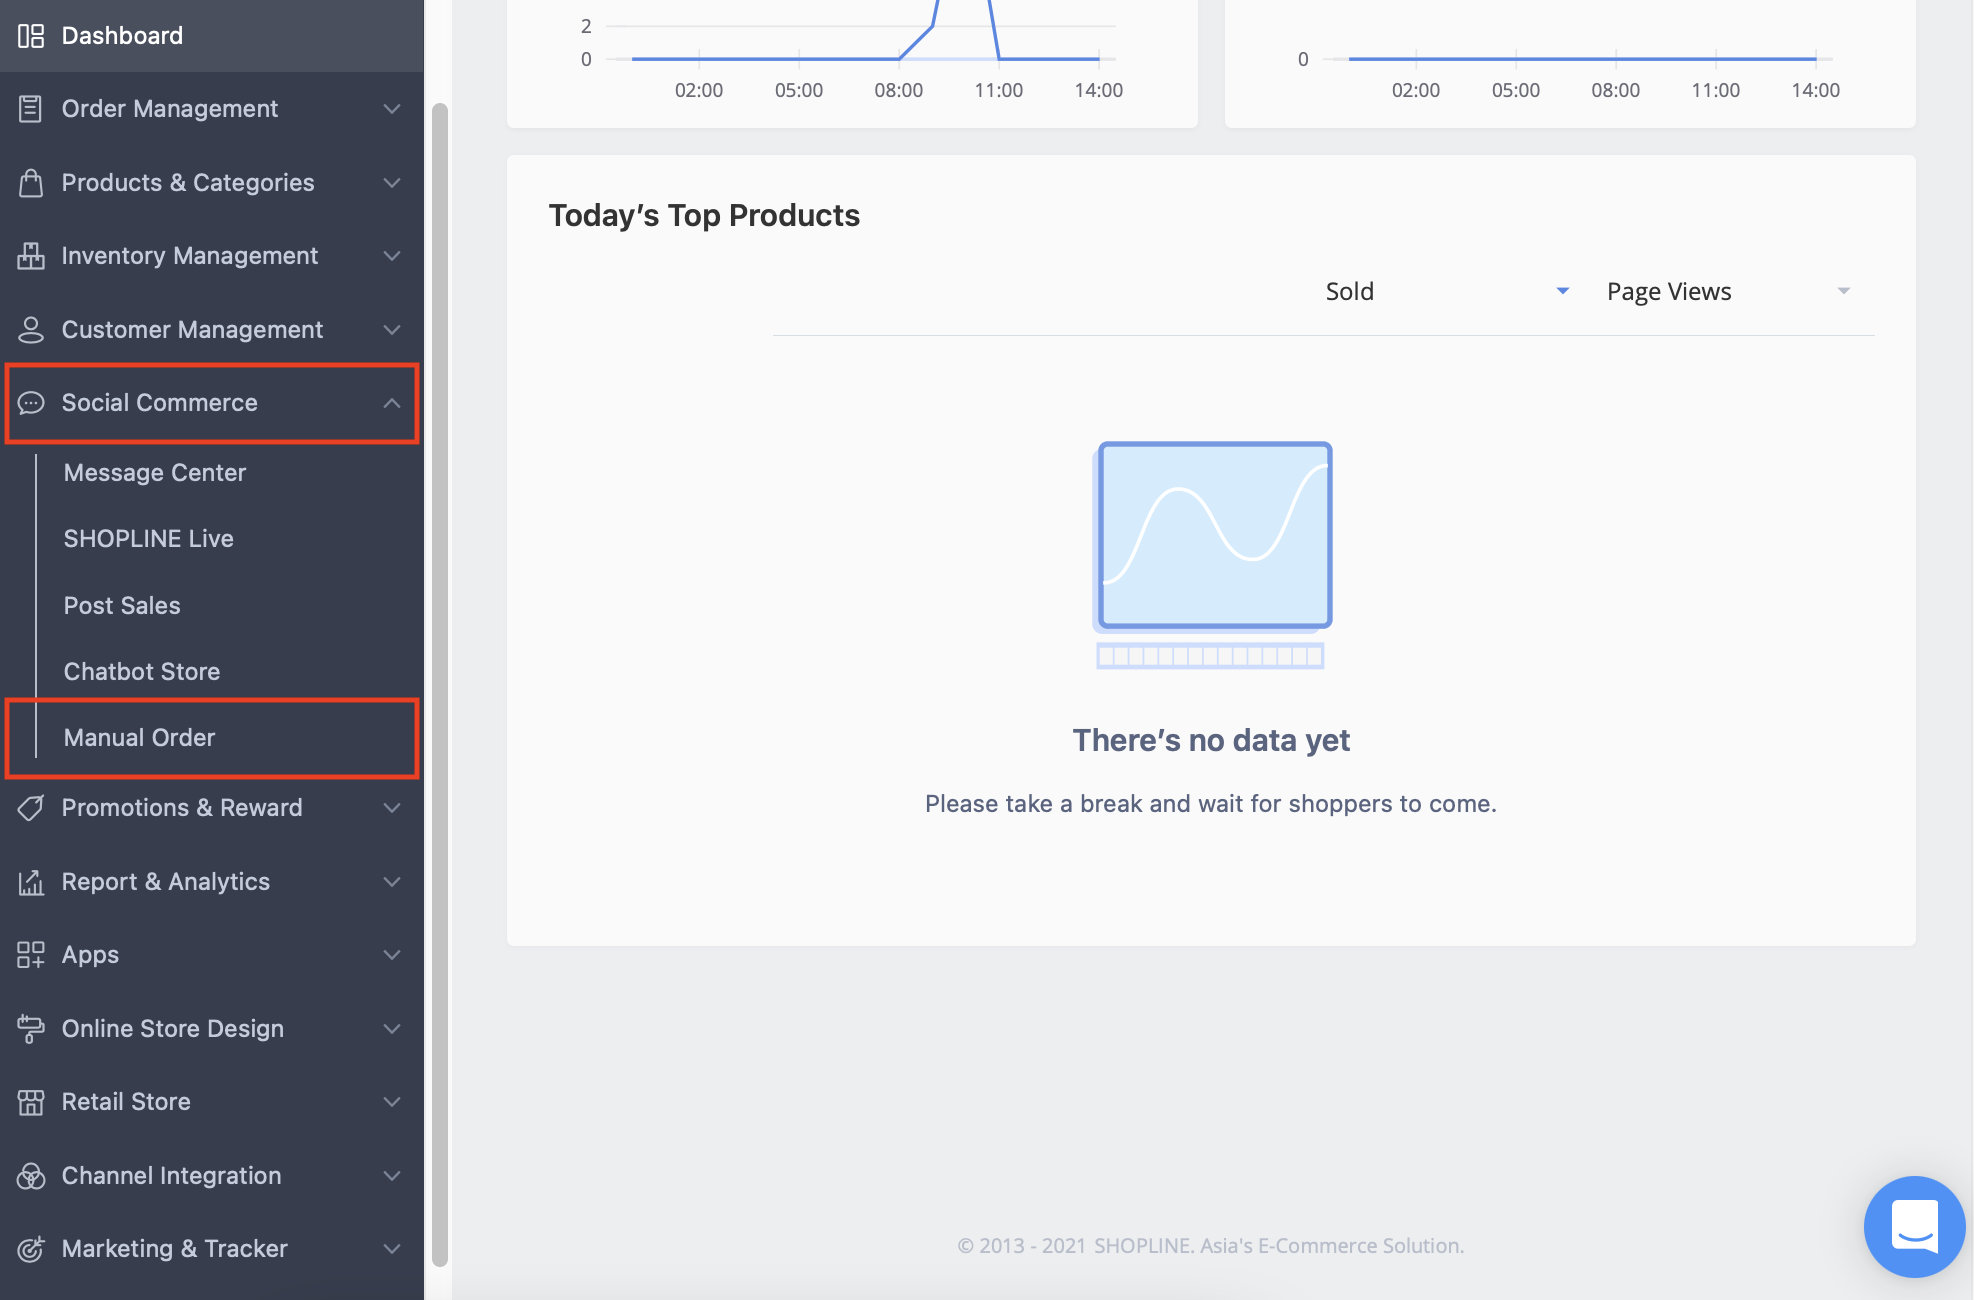
Task: Open Chatbot Store submenu item
Action: 142,672
